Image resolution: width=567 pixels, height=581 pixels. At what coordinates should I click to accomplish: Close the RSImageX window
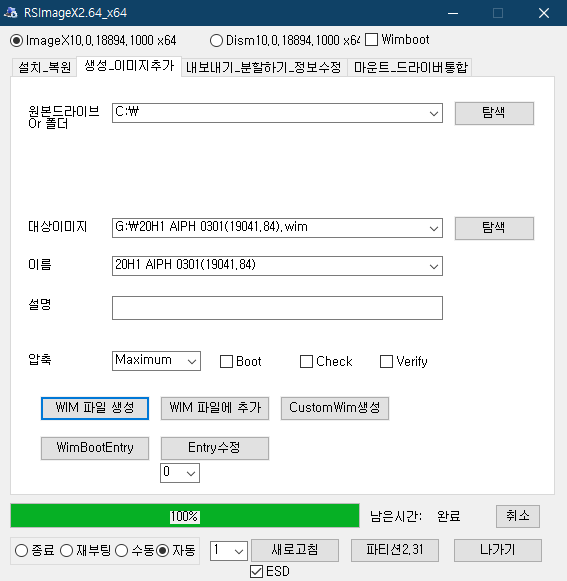click(544, 13)
